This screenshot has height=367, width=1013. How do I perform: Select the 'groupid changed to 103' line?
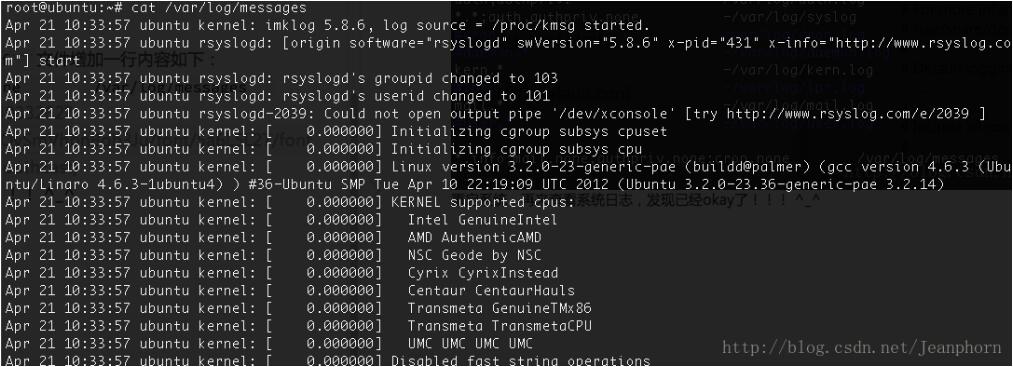[x=281, y=79]
